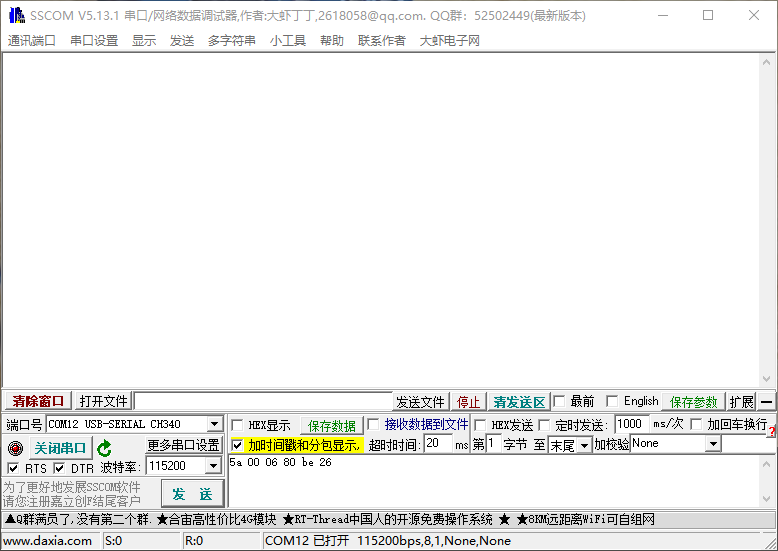Enable the 最前 always-on-top checkbox
778x551 pixels.
click(x=559, y=401)
